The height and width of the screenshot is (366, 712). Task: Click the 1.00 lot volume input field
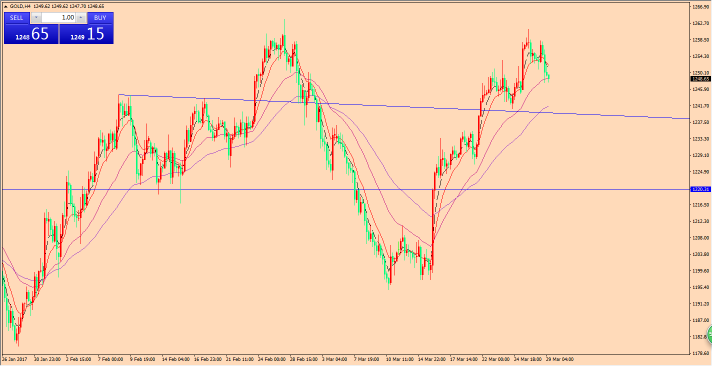click(x=59, y=18)
